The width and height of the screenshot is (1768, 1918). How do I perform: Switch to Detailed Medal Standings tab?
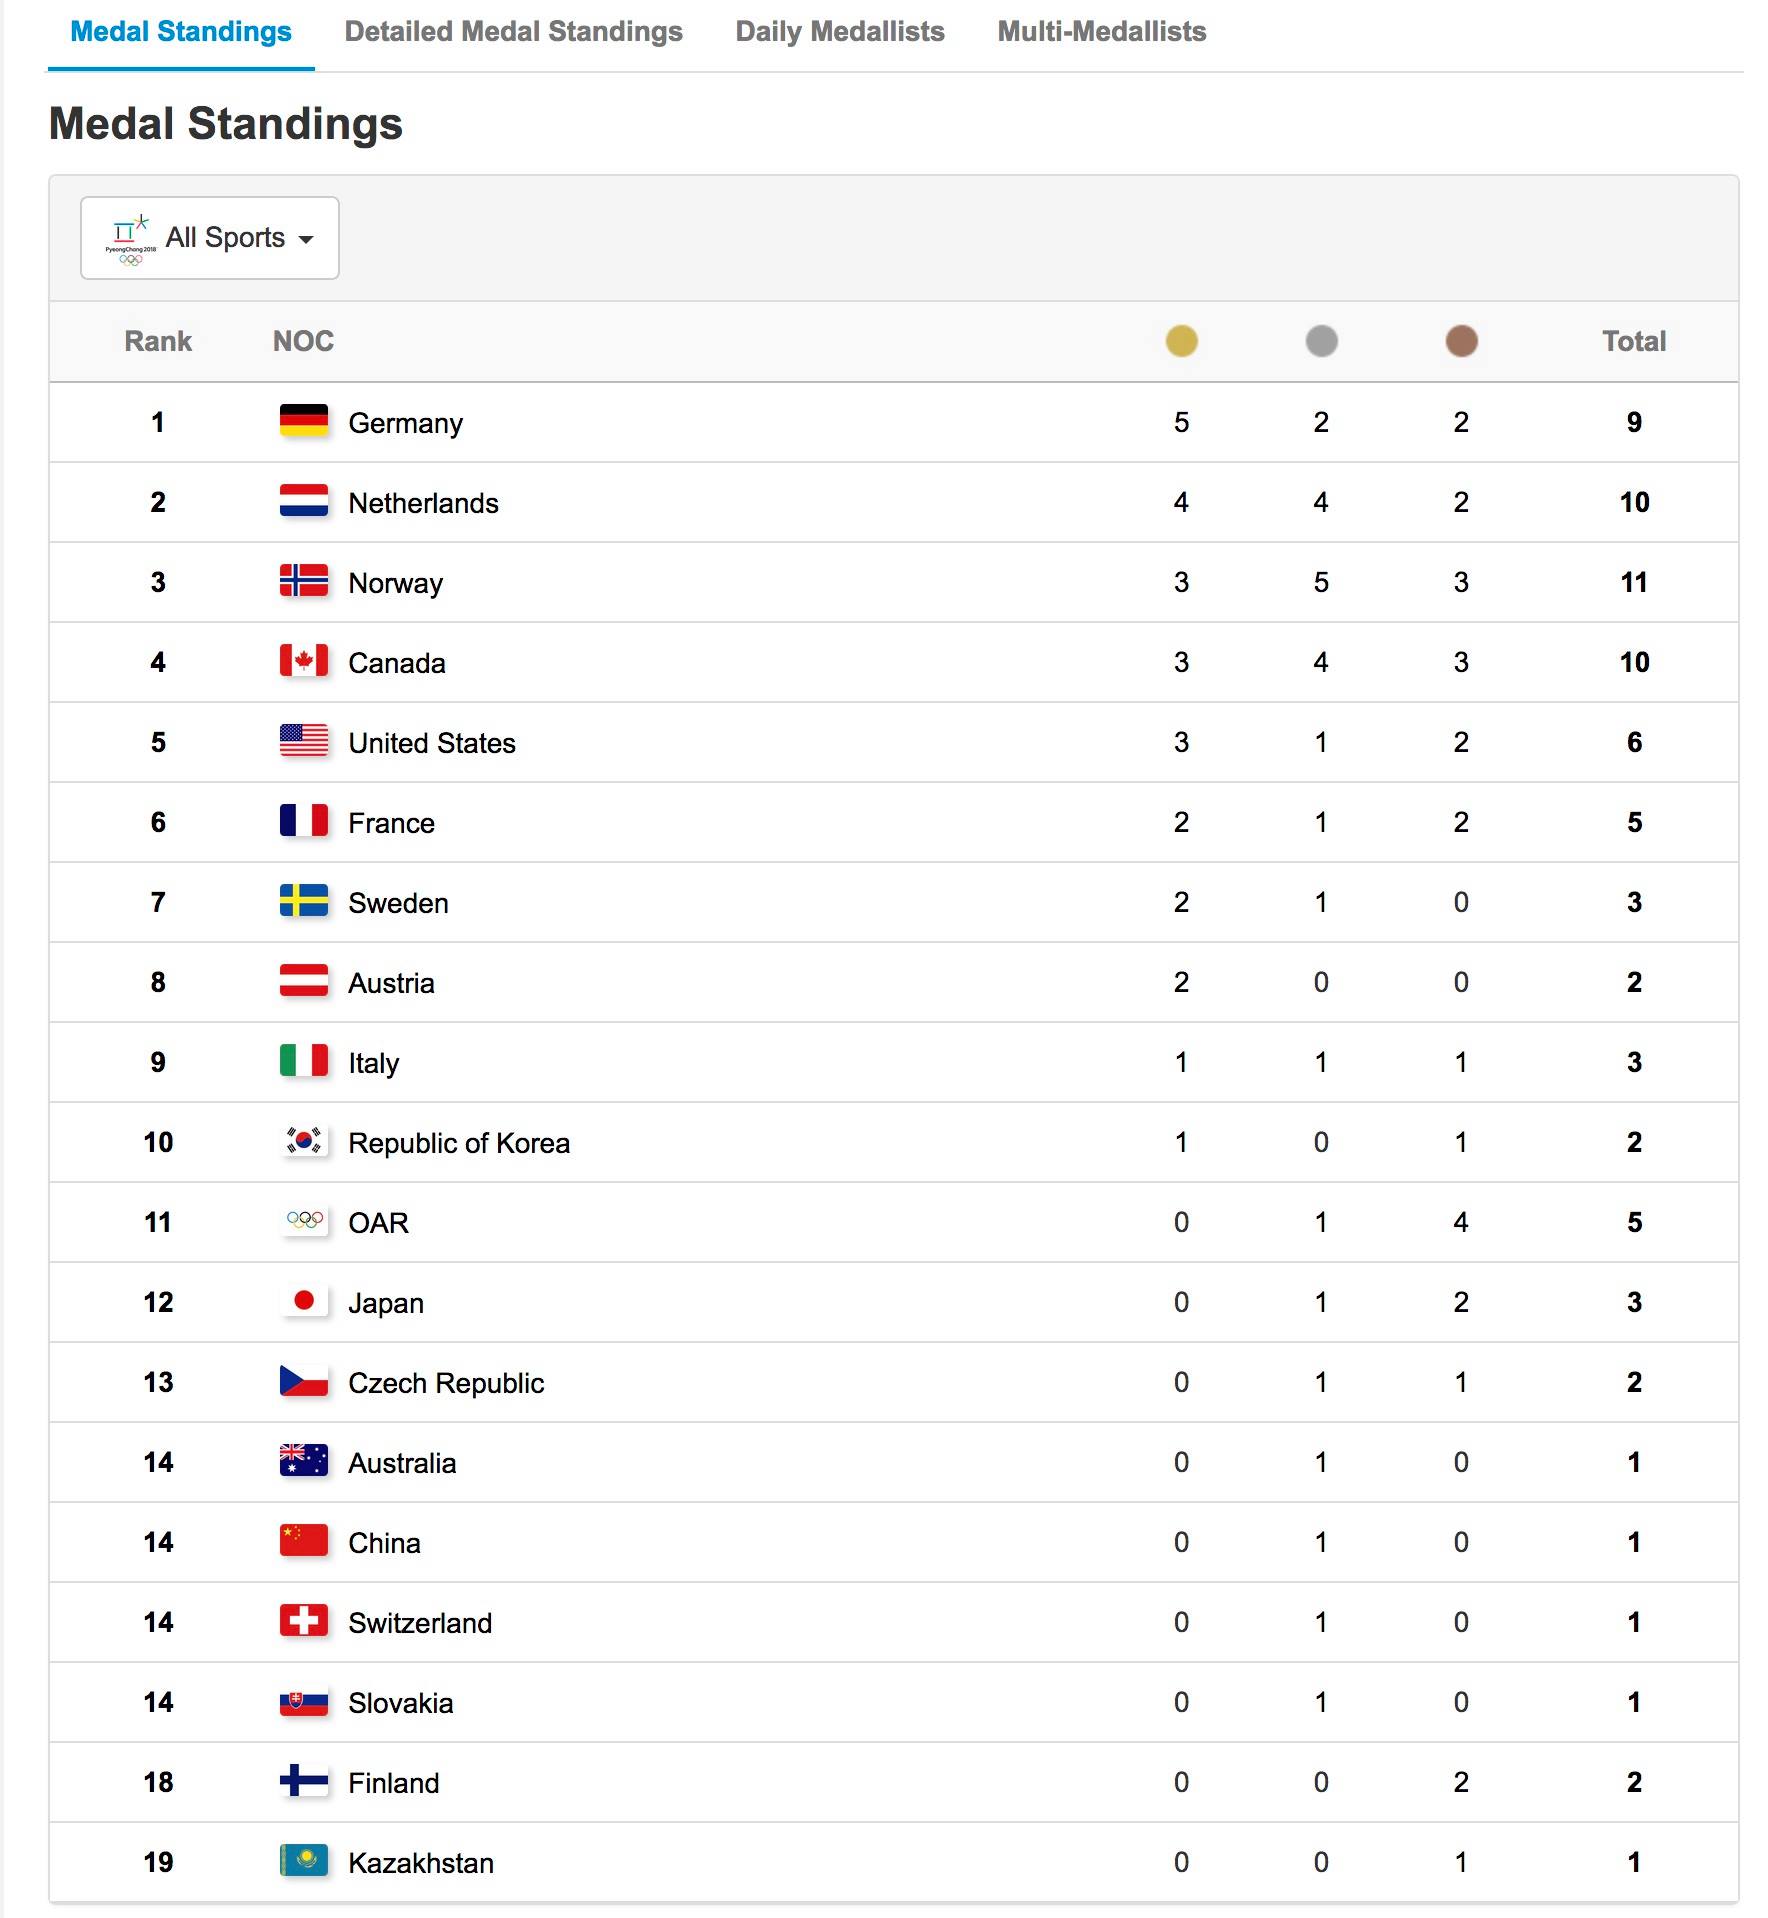513,32
